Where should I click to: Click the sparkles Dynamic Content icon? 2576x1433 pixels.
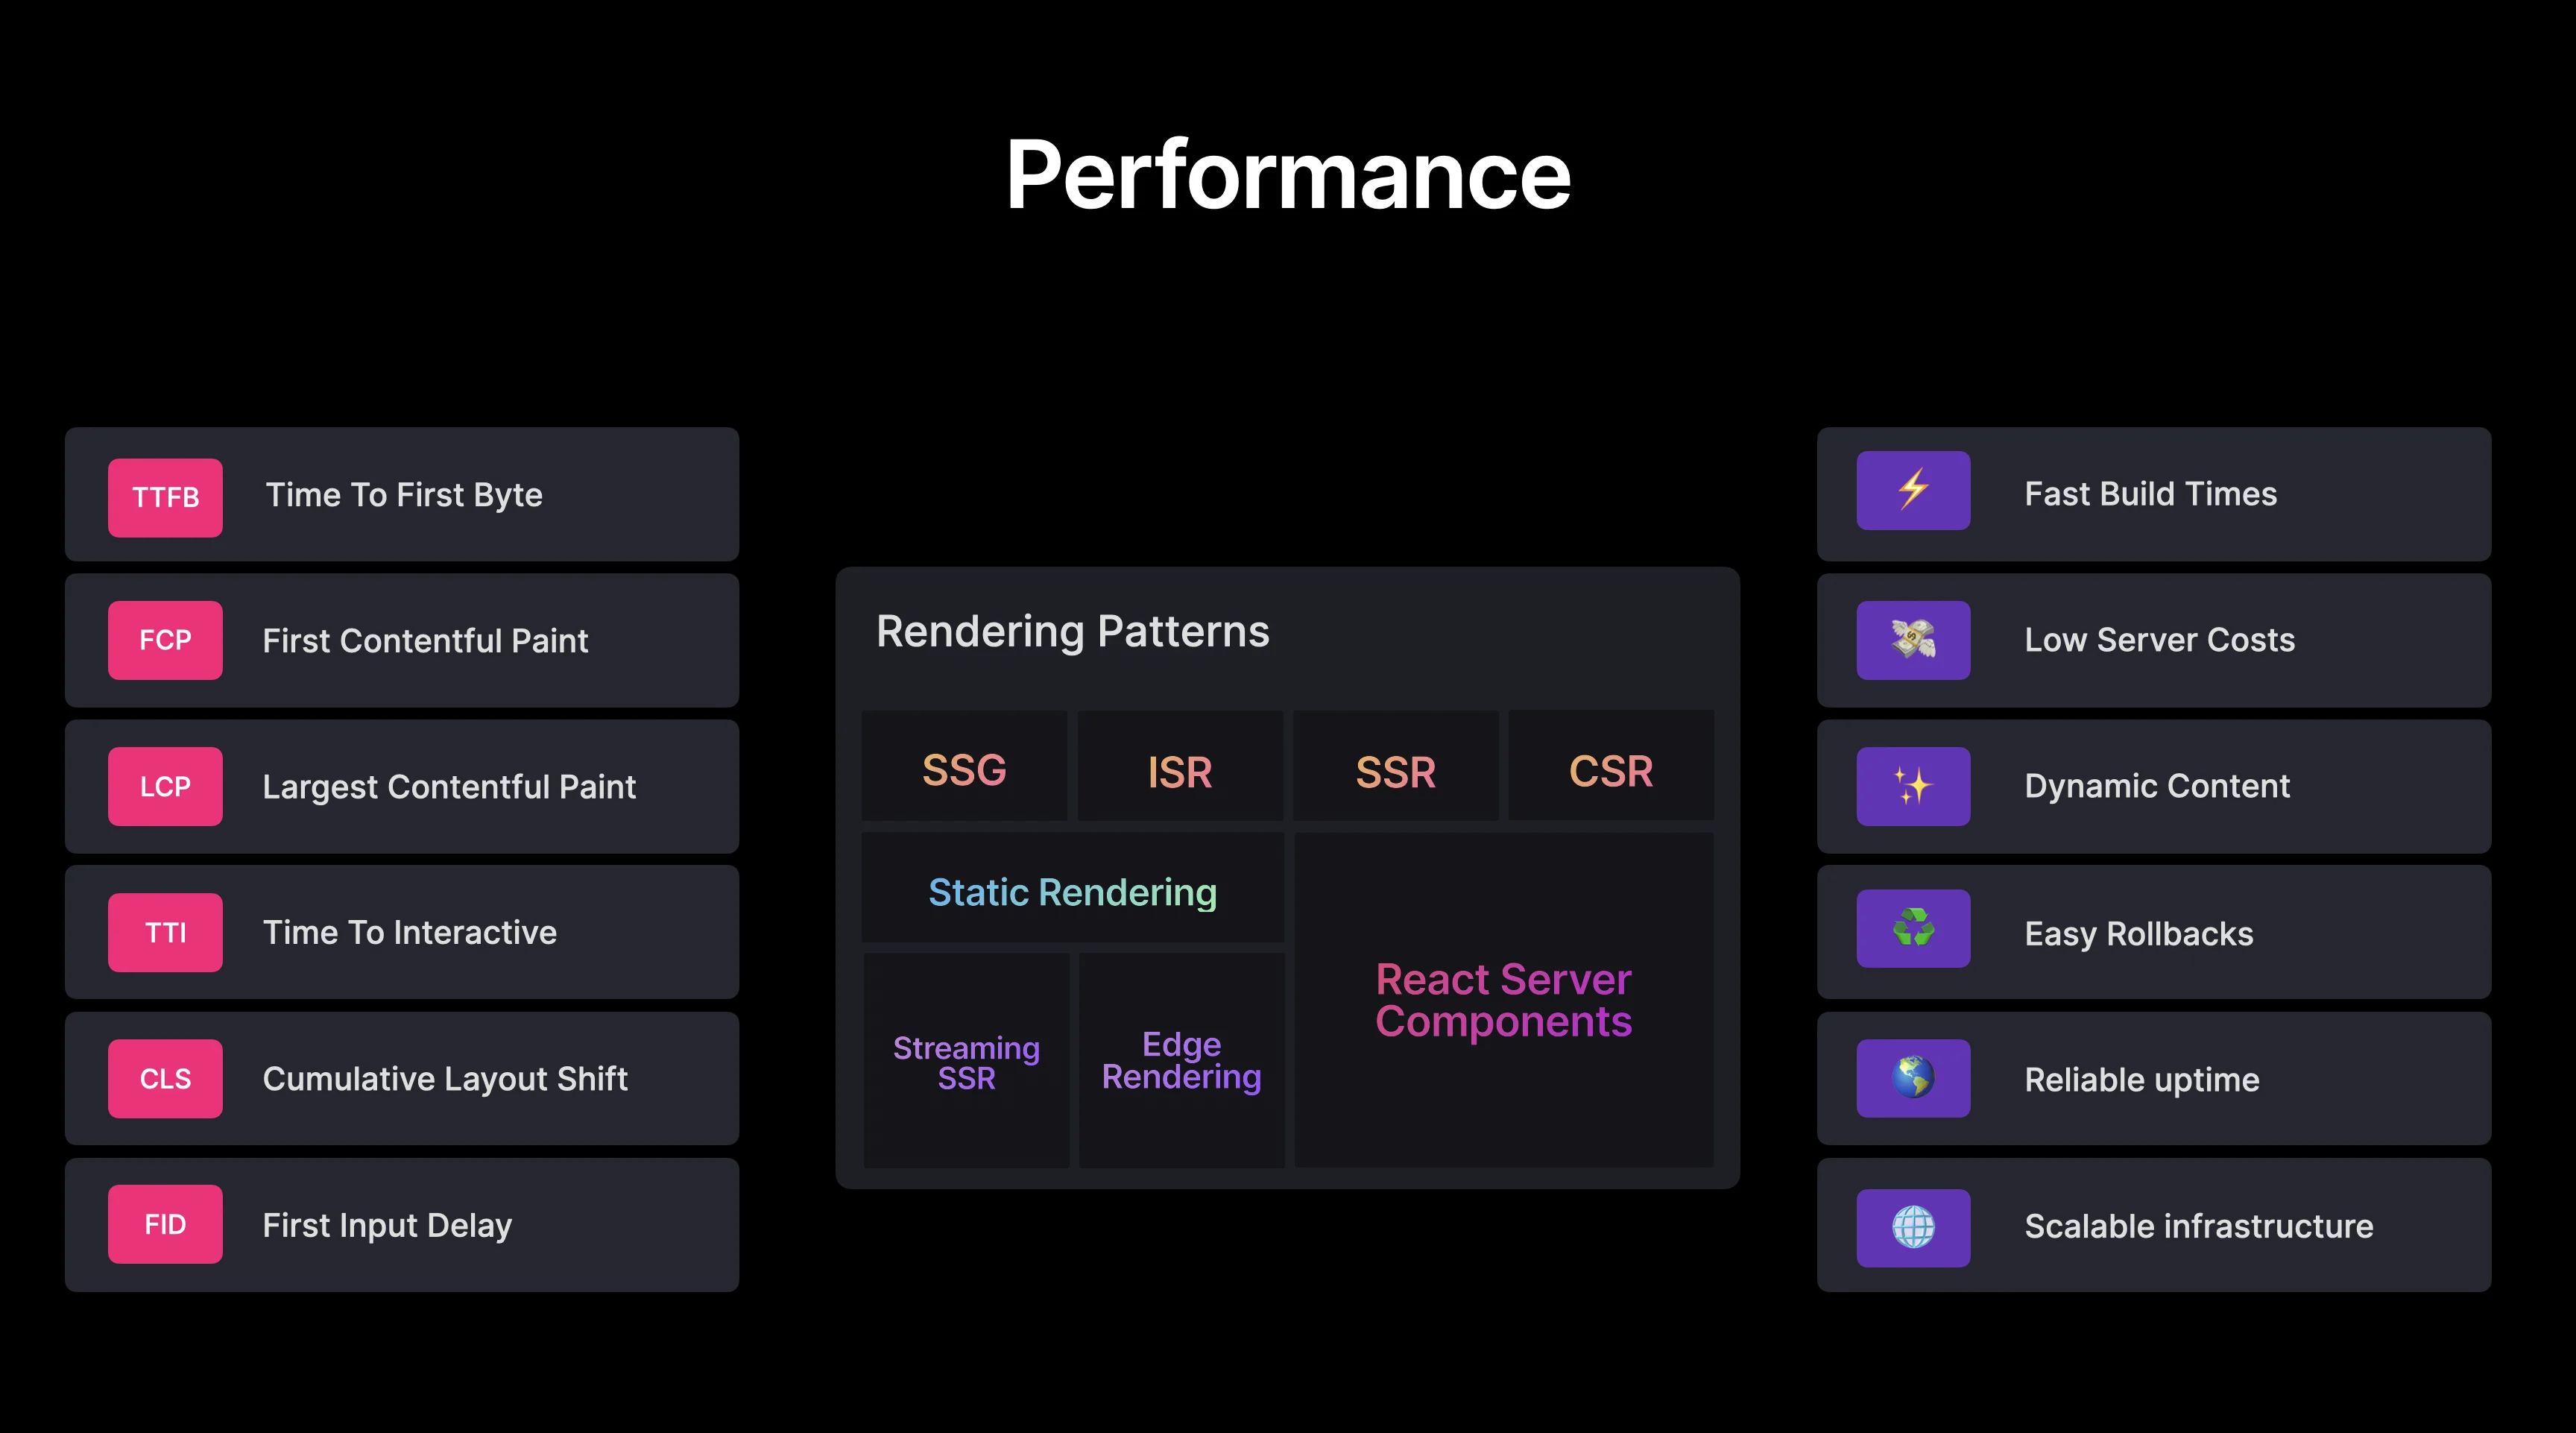pyautogui.click(x=1912, y=786)
